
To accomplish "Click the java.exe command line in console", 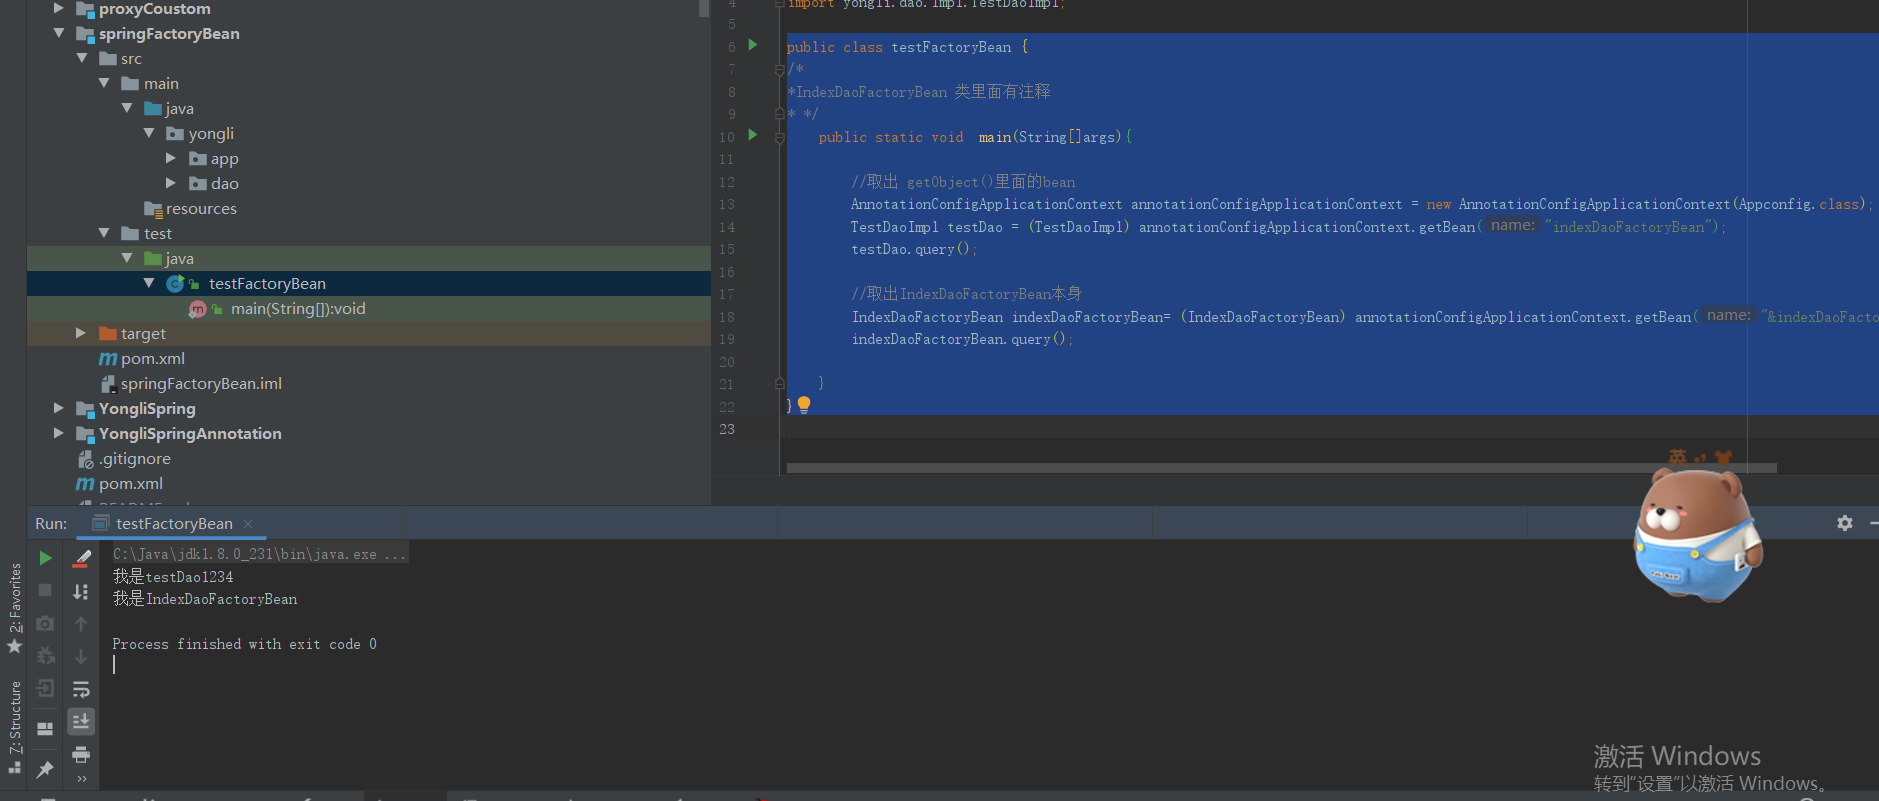I will click(x=259, y=554).
